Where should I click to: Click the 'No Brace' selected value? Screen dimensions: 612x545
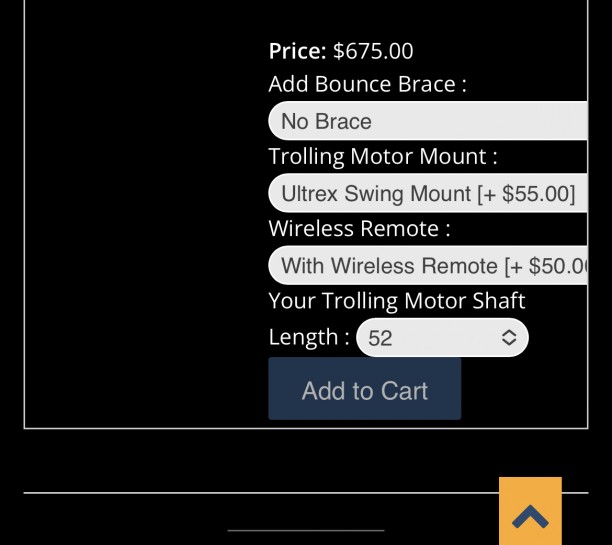point(326,122)
